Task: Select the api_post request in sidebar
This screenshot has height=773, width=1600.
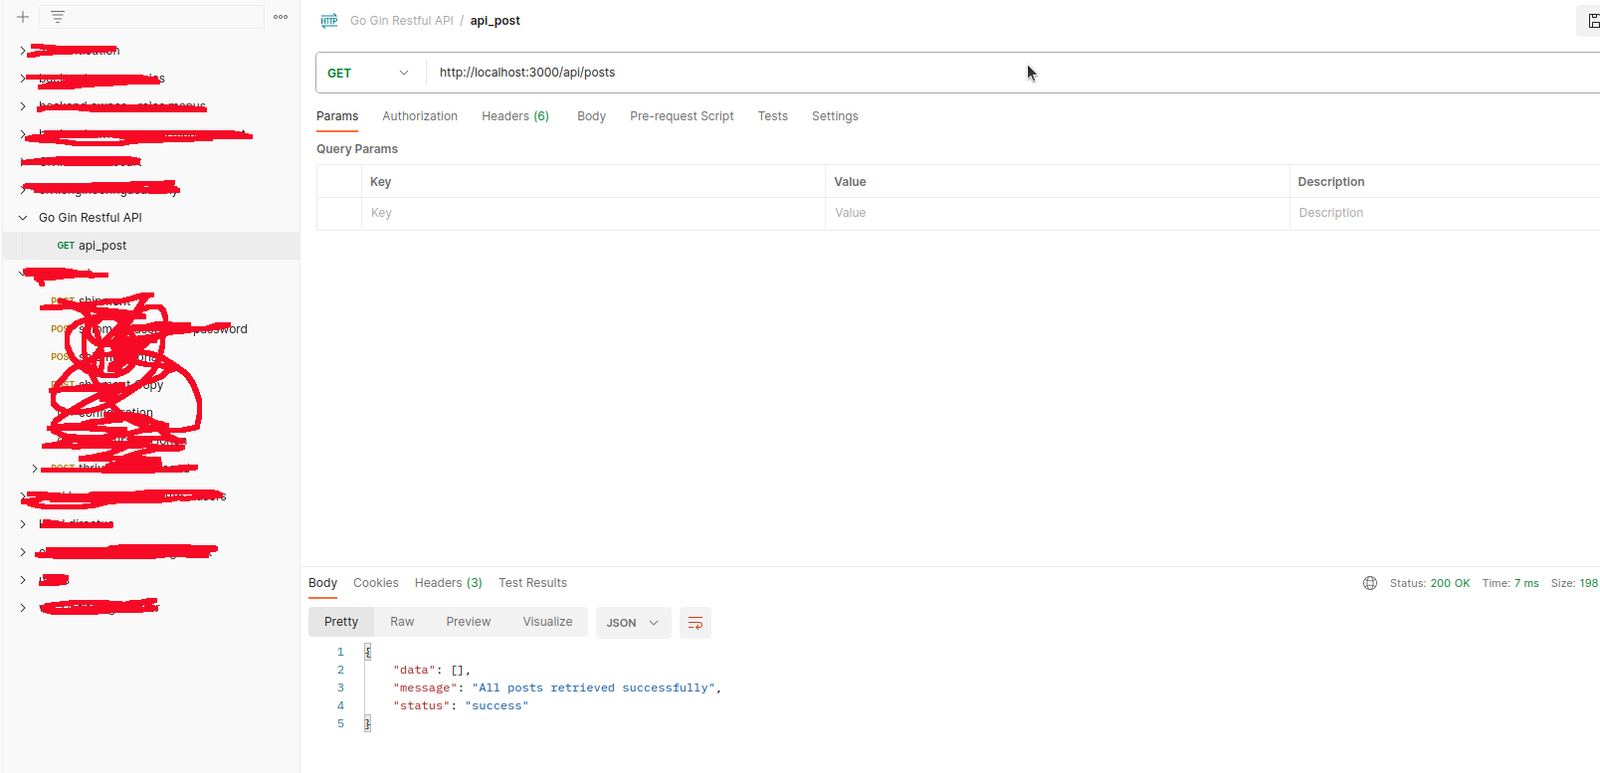Action: click(x=102, y=246)
